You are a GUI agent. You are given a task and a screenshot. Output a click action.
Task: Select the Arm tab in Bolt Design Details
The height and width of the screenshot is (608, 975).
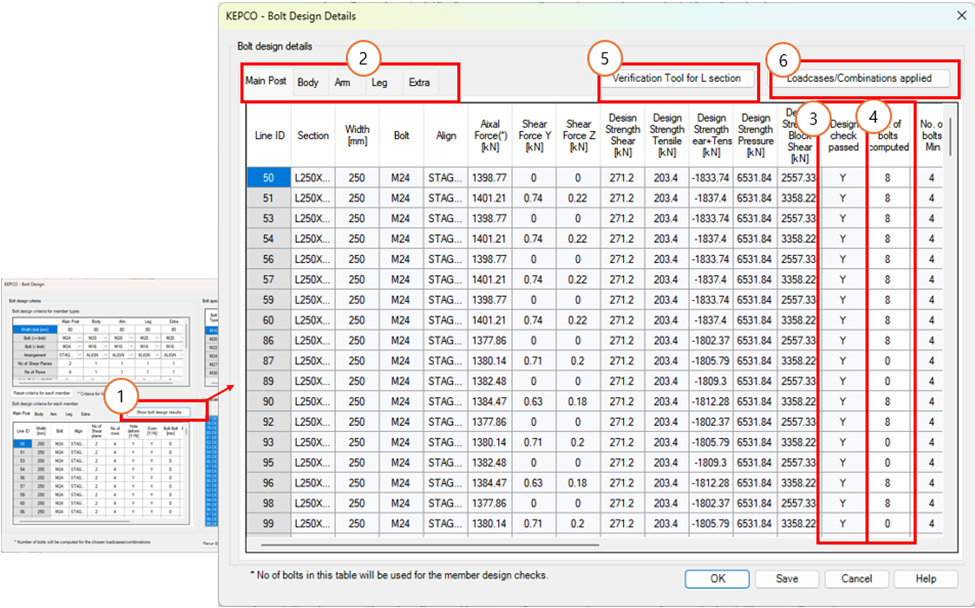pos(342,82)
